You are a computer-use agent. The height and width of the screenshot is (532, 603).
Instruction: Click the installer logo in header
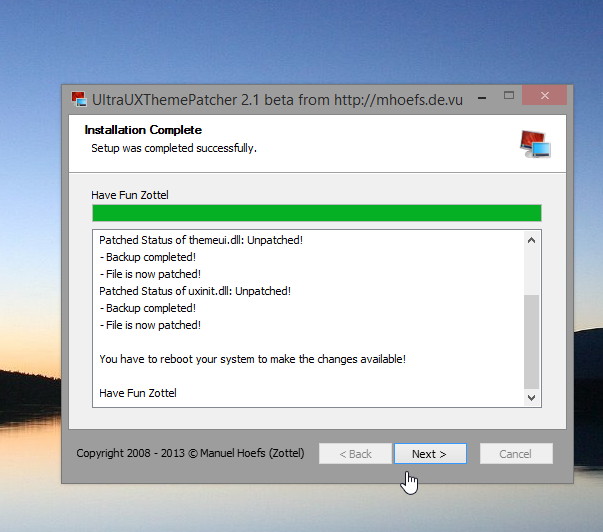click(x=535, y=144)
